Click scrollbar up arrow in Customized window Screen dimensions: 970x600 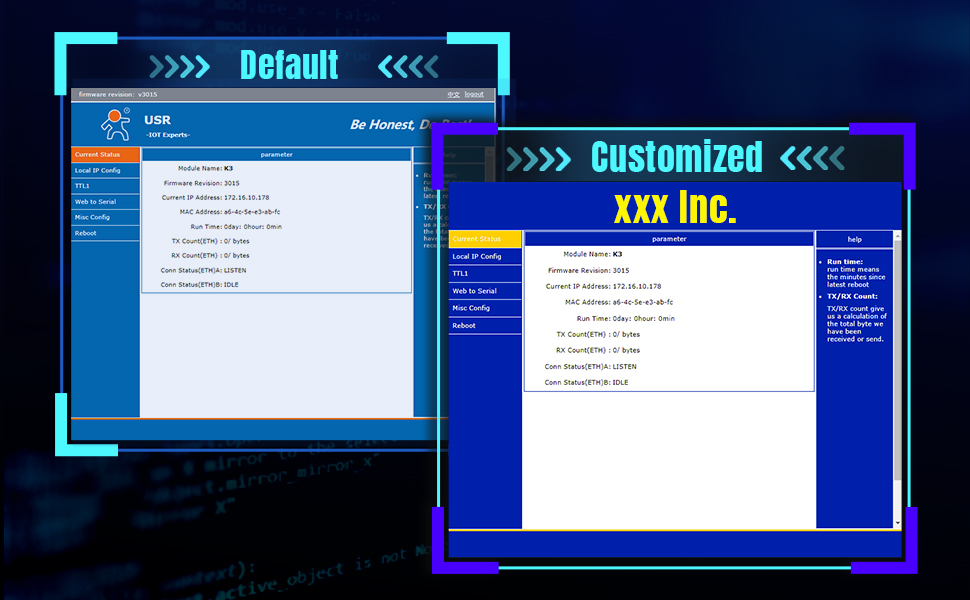[898, 235]
